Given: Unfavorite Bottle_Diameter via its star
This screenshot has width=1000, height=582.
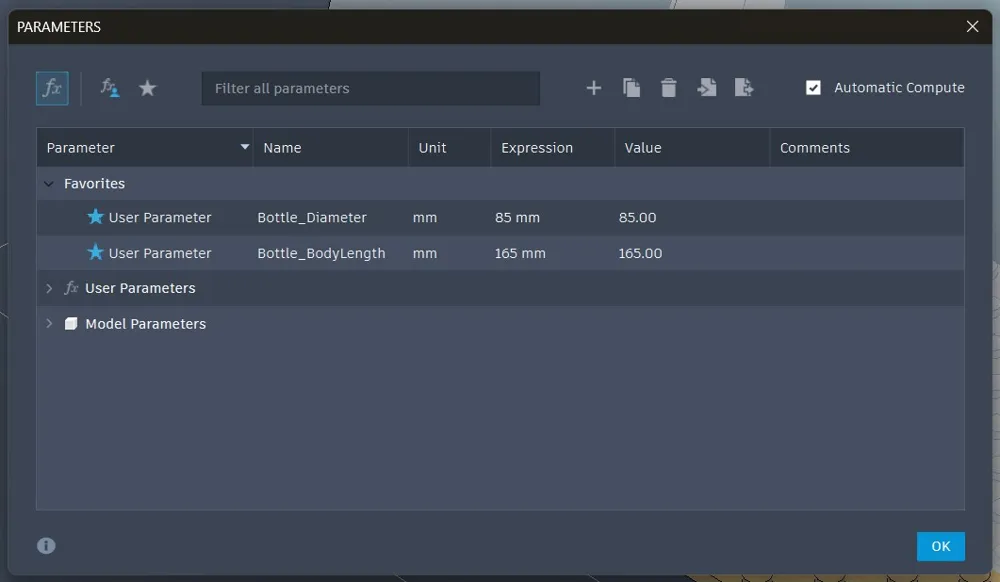Looking at the screenshot, I should click(x=95, y=217).
